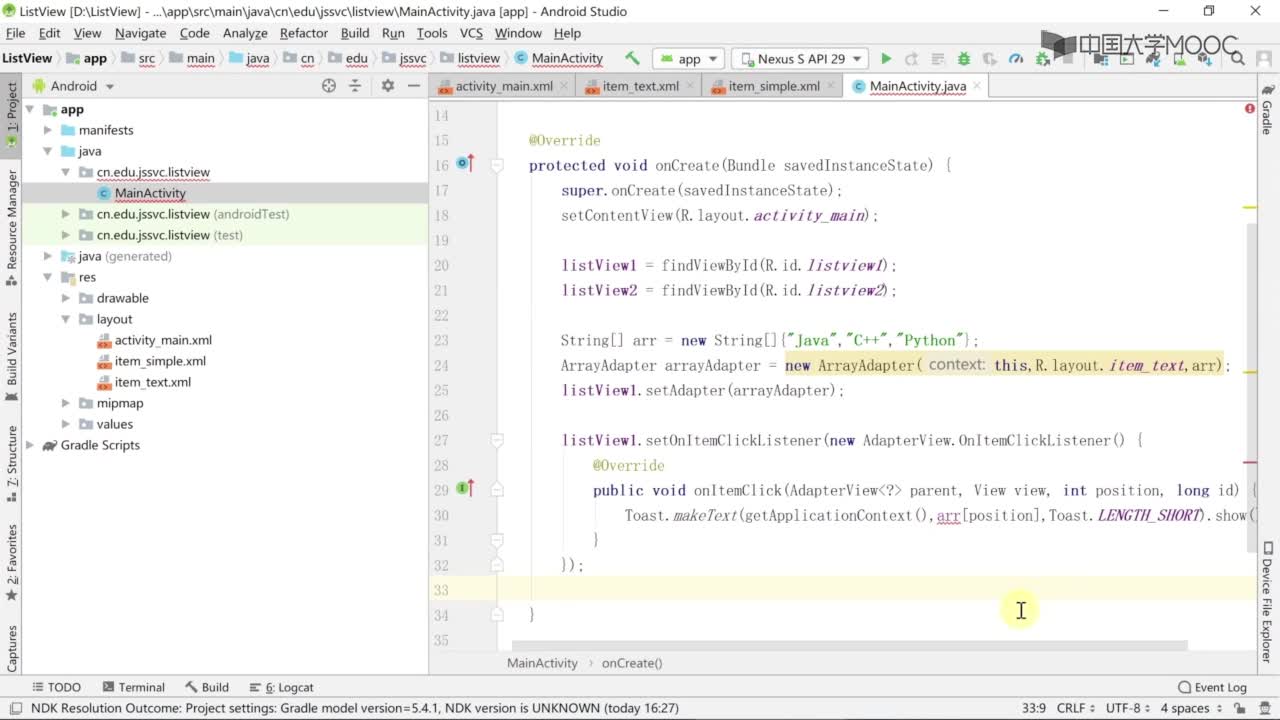Click Collapse All icon in Project panel
Image resolution: width=1280 pixels, height=720 pixels.
[355, 86]
